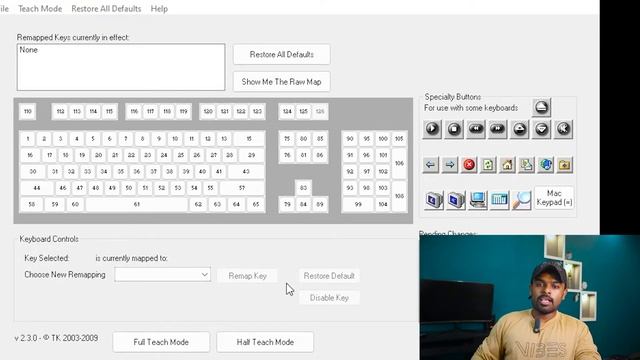
Task: Select key 30 on the keyboard layout
Action: pyautogui.click(x=33, y=171)
